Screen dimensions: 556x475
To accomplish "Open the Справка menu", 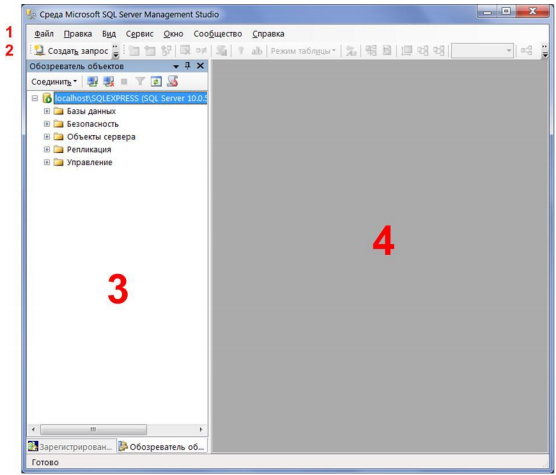I will point(268,34).
